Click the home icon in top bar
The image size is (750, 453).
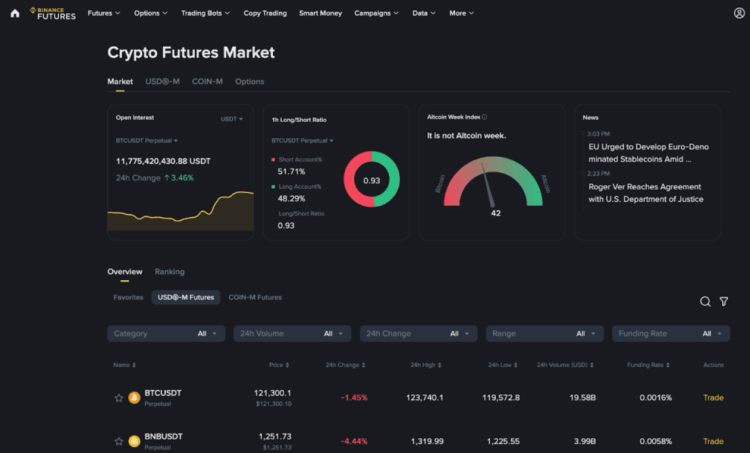[x=14, y=13]
